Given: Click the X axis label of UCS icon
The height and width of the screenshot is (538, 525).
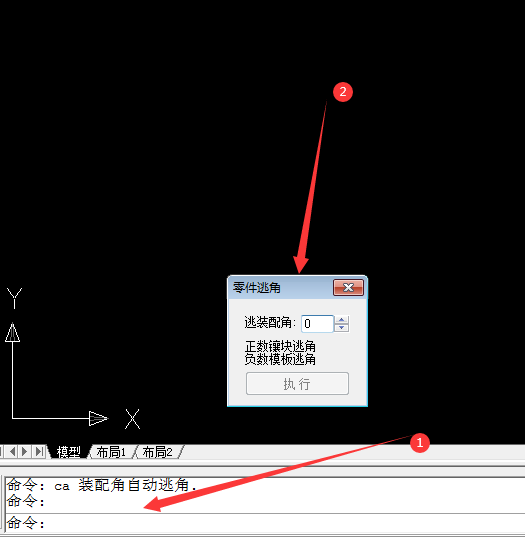Looking at the screenshot, I should point(132,419).
